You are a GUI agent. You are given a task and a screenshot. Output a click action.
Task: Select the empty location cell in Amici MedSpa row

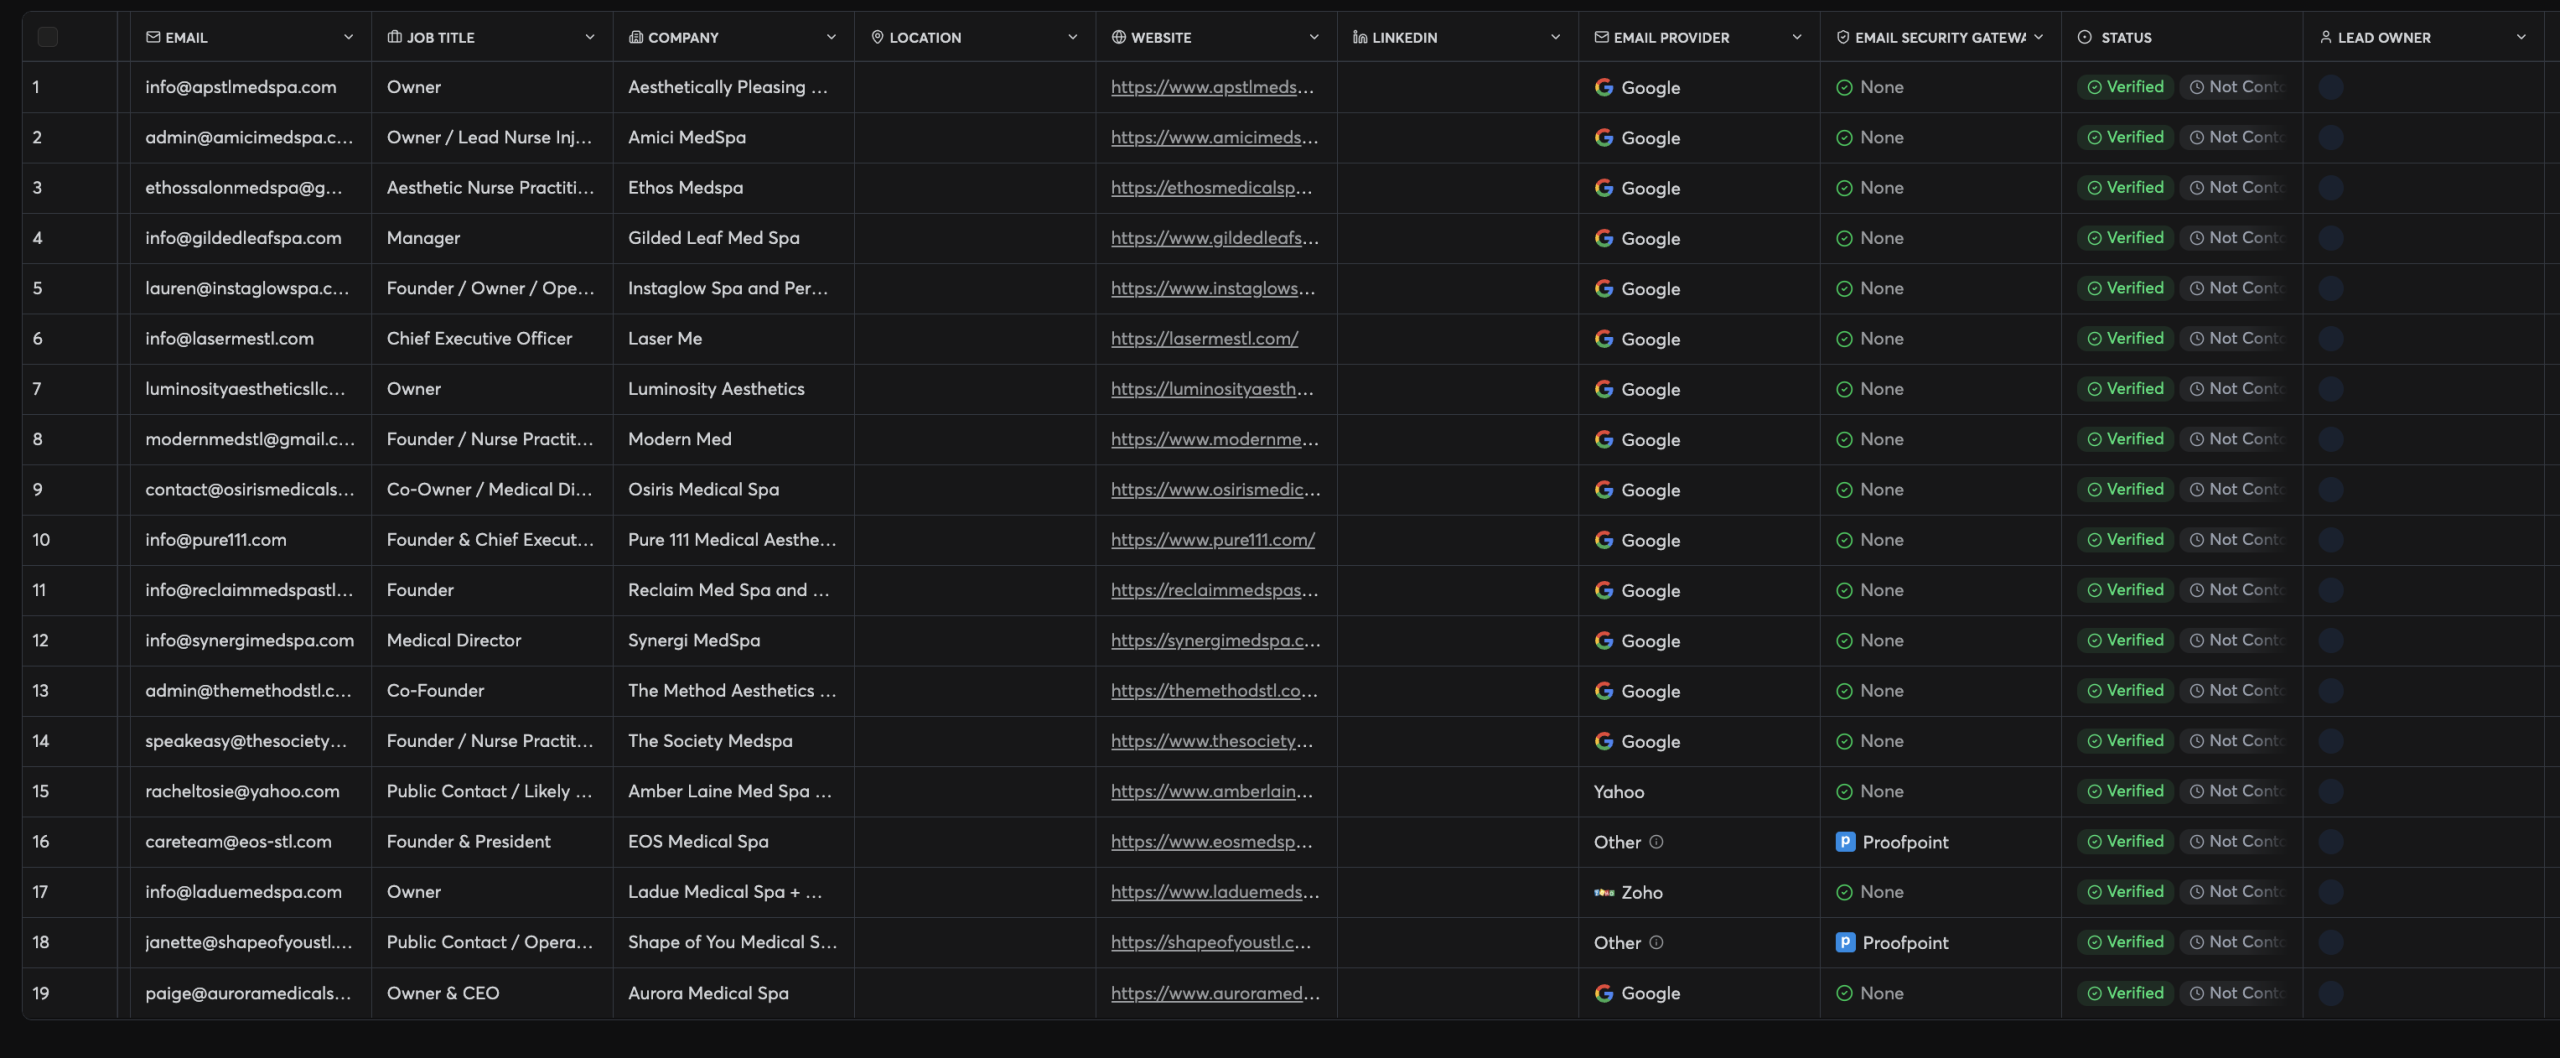(x=975, y=138)
